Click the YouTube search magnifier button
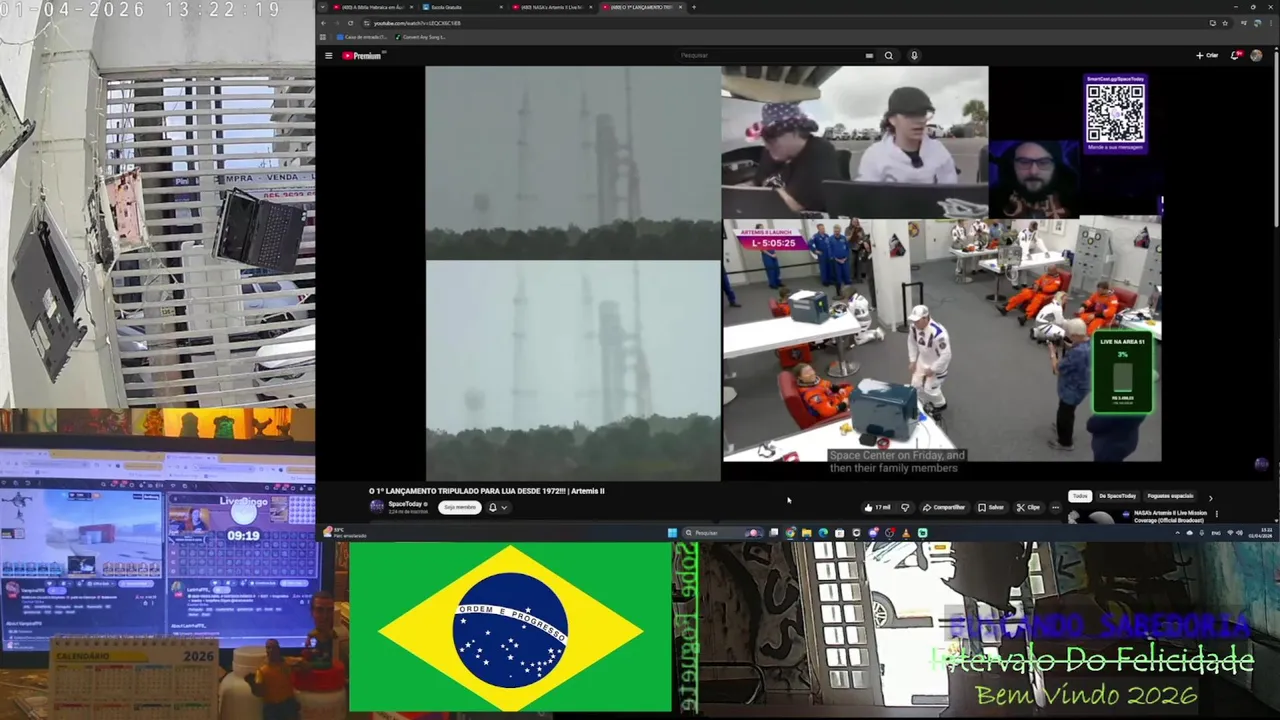 pyautogui.click(x=888, y=56)
